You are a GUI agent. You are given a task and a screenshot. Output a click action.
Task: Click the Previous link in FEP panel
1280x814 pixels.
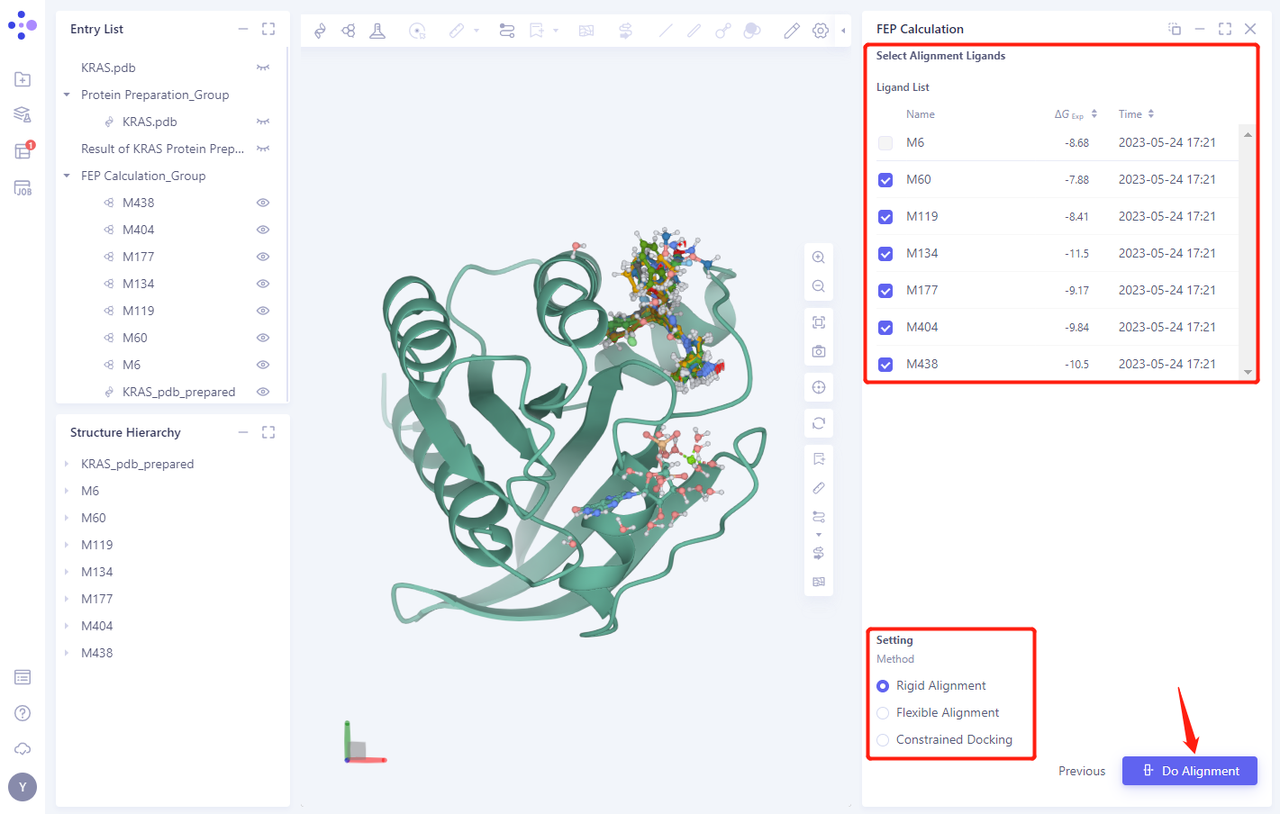click(x=1081, y=770)
